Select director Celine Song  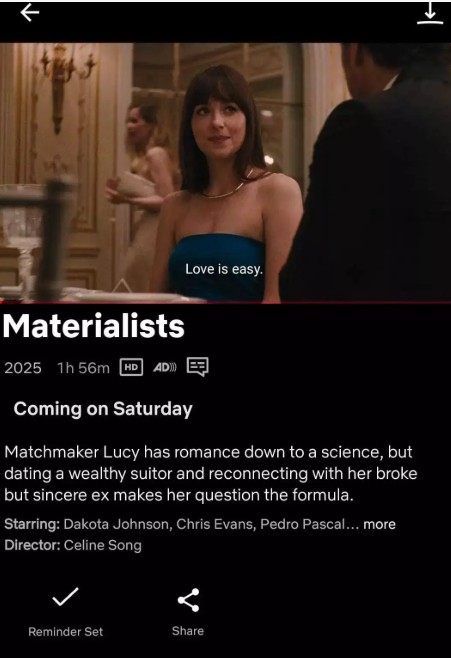point(103,545)
